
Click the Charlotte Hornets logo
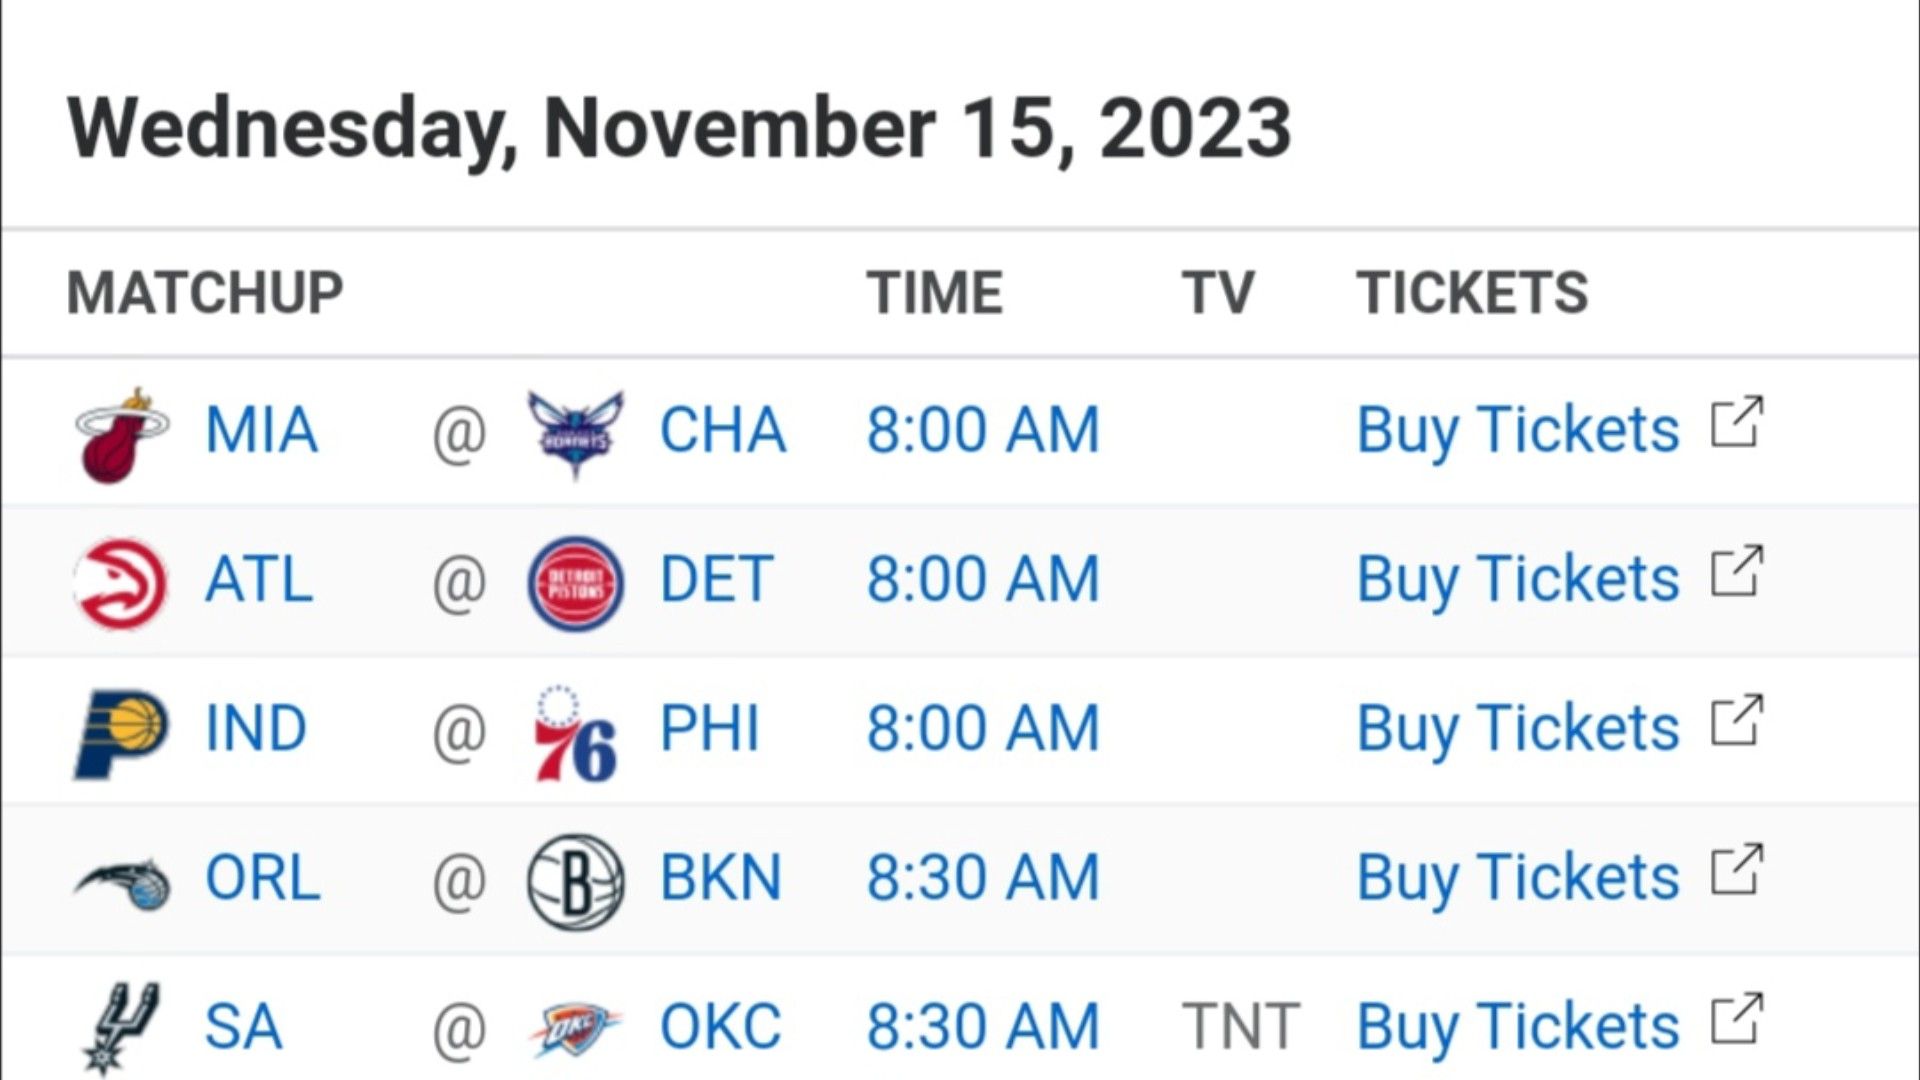(x=575, y=434)
